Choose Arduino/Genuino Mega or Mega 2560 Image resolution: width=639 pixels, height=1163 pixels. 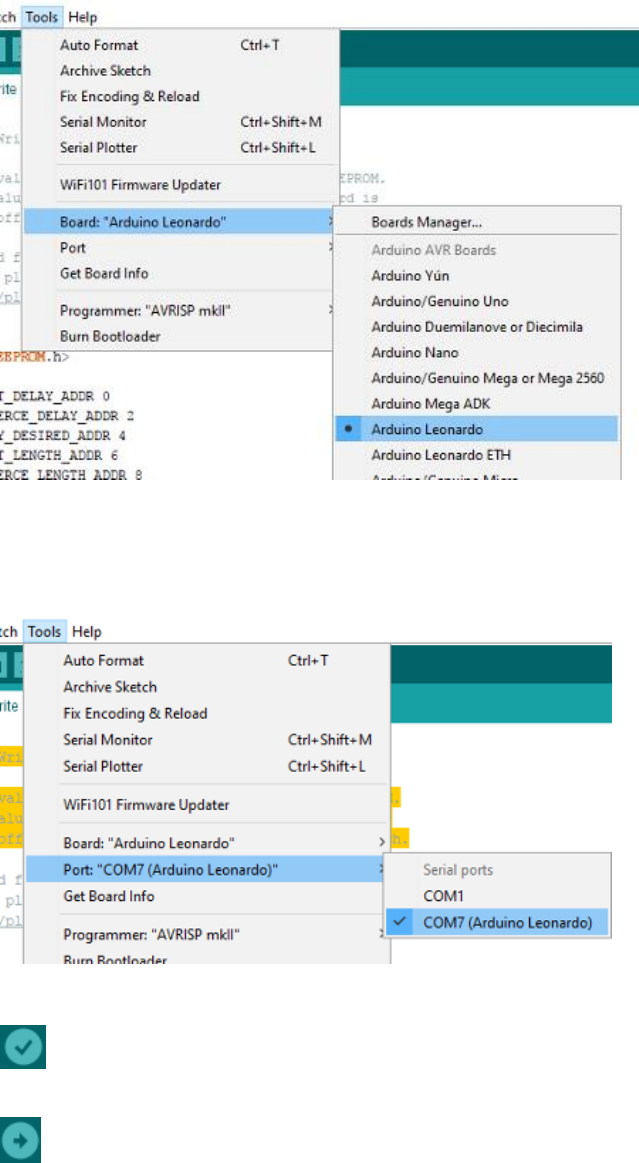(476, 378)
